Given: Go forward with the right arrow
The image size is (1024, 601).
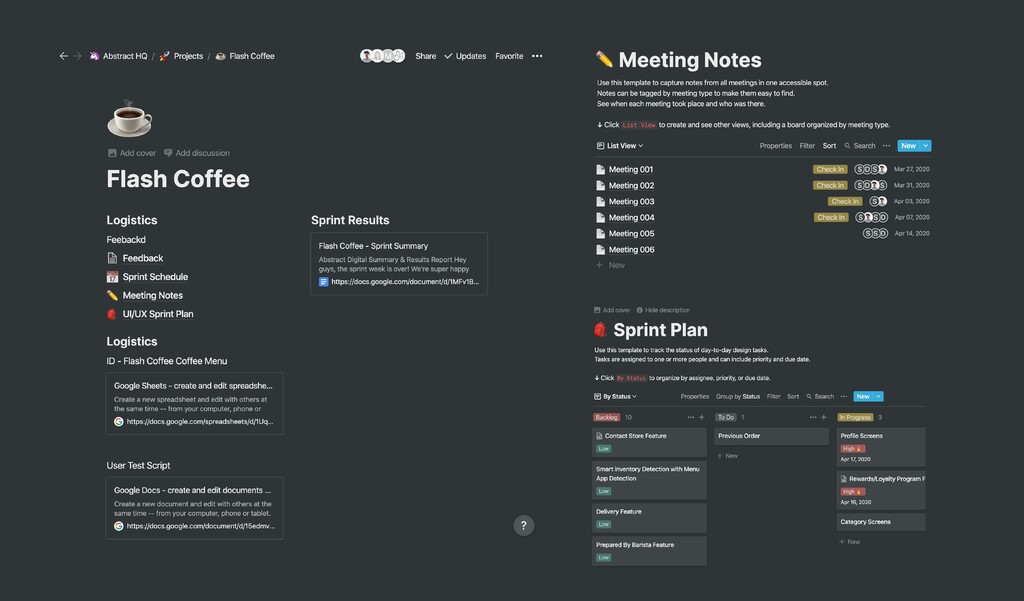Looking at the screenshot, I should [77, 56].
